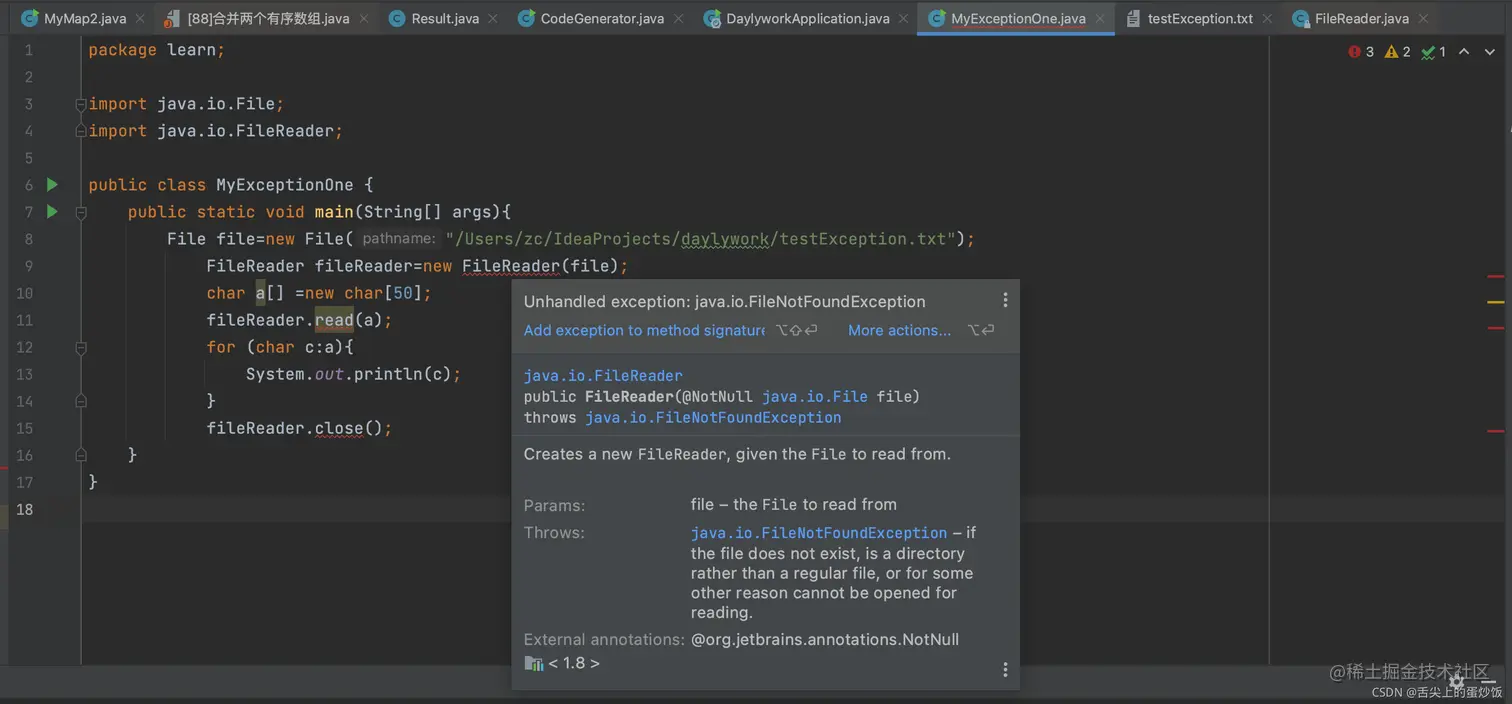
Task: Close the [88]合并两个有序数组.java tab
Action: [x=362, y=19]
